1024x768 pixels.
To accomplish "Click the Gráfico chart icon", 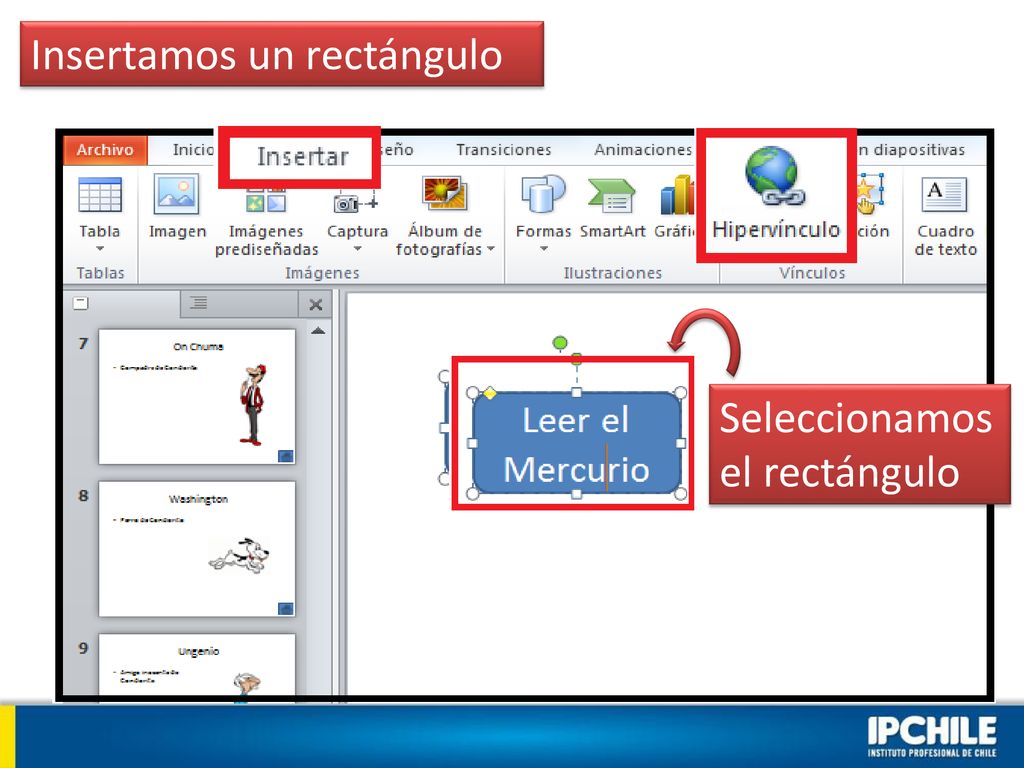I will [x=677, y=195].
